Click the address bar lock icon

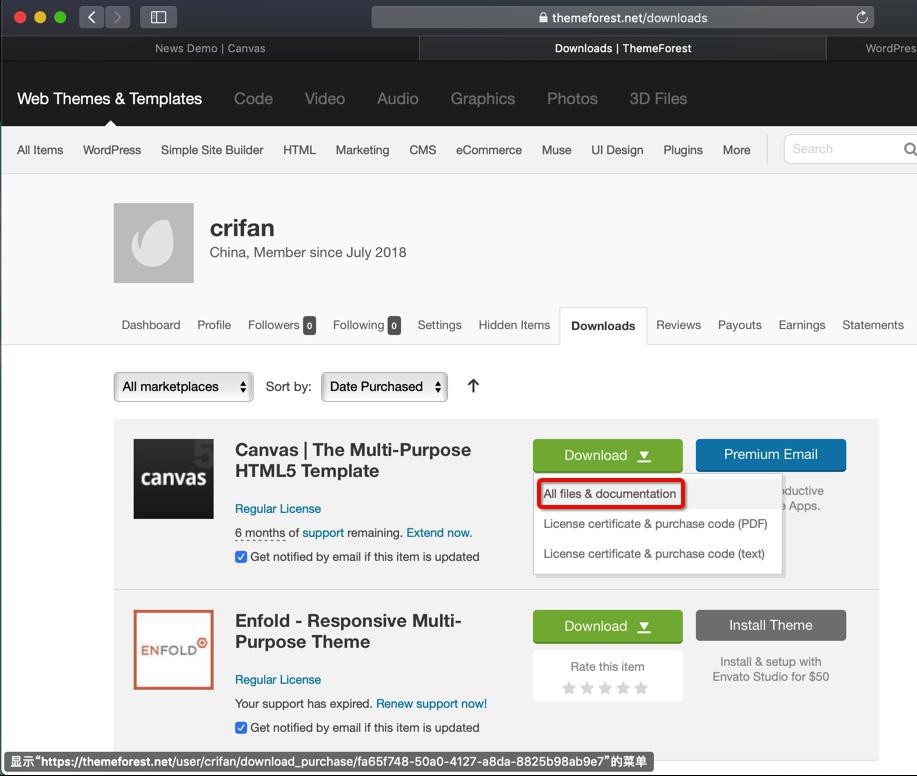click(x=543, y=18)
